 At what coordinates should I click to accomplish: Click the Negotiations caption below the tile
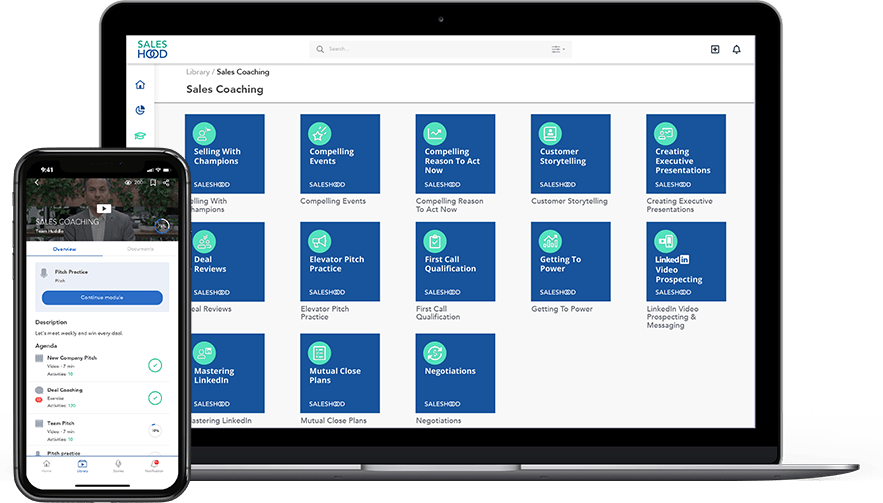tap(438, 420)
